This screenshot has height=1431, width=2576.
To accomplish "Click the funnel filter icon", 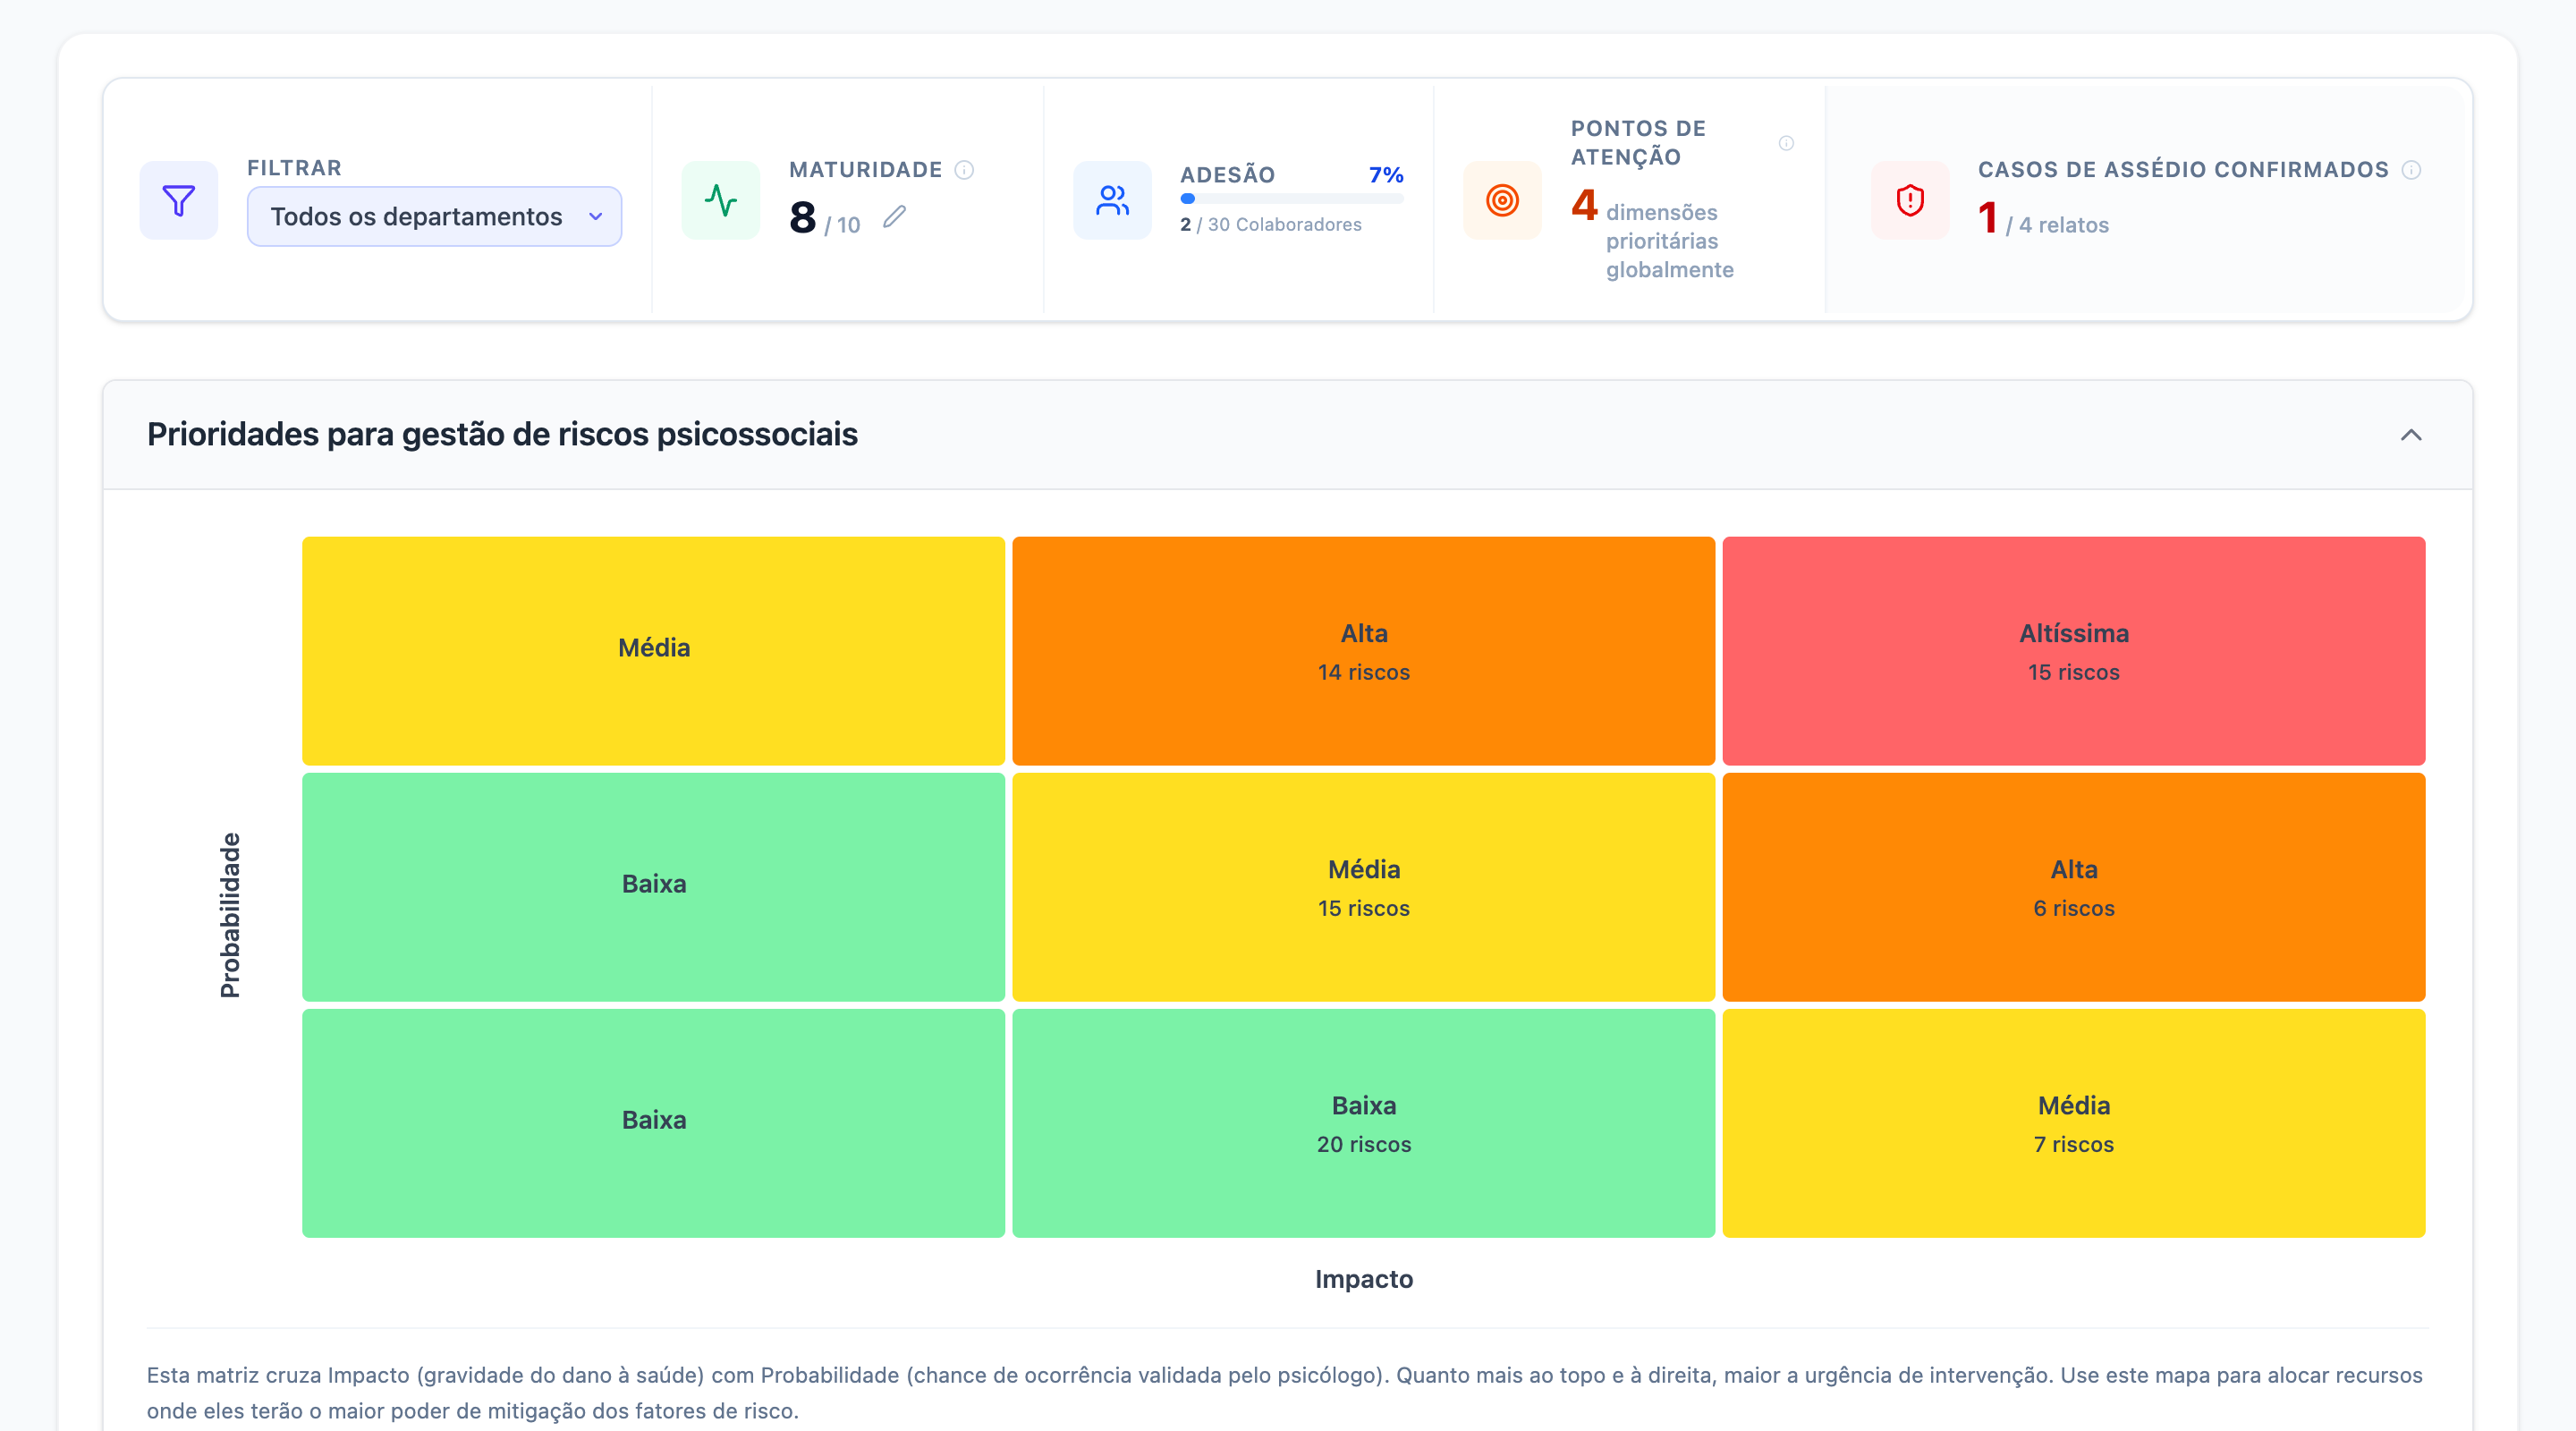I will pos(178,200).
